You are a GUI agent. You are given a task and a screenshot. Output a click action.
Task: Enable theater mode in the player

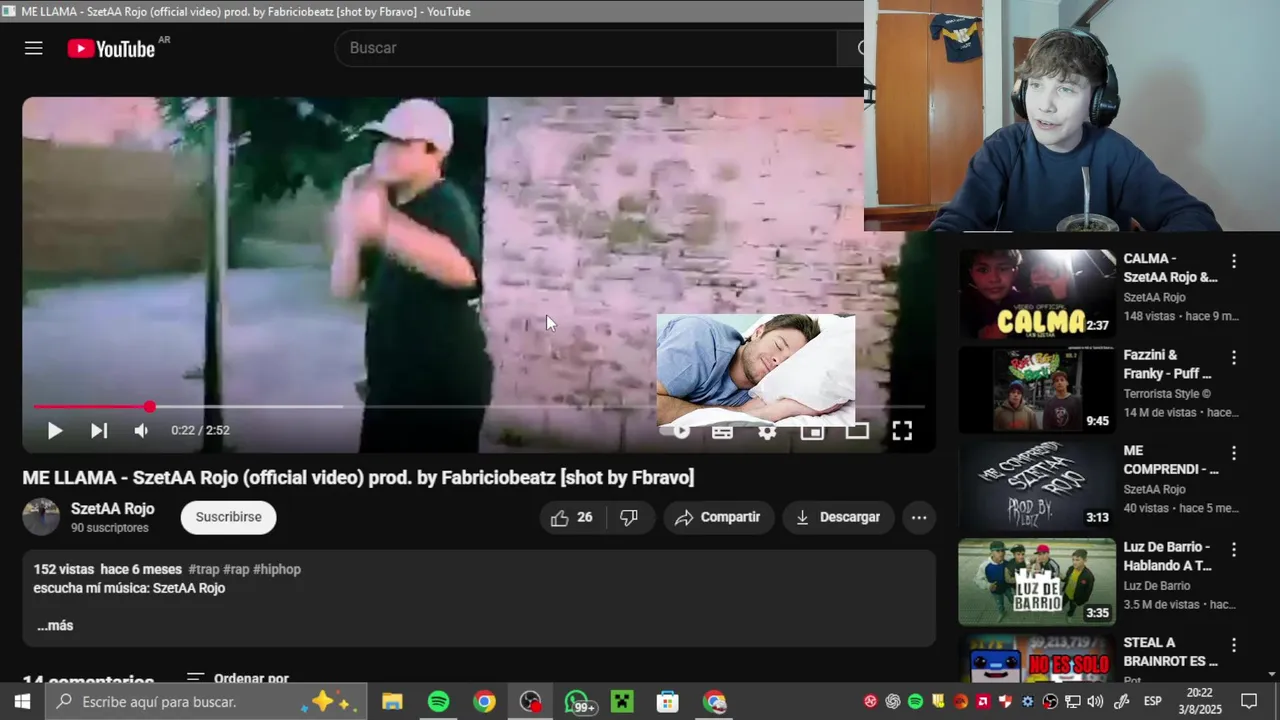857,432
